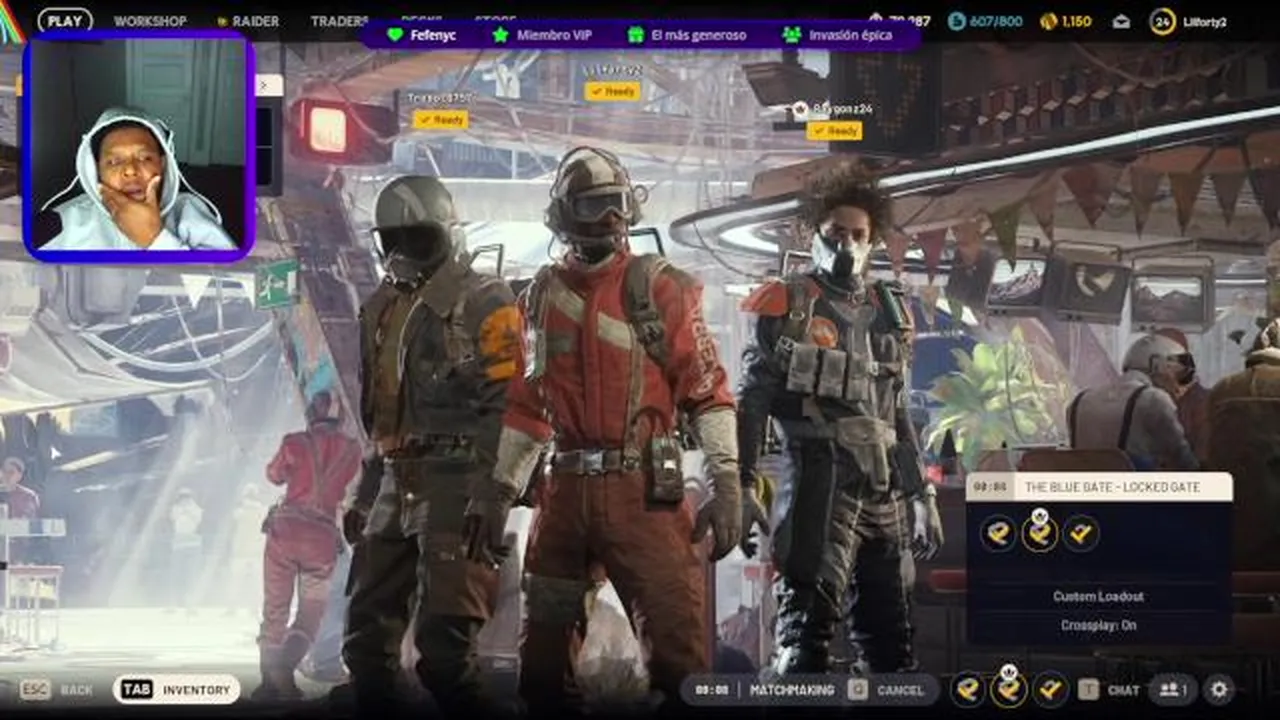The height and width of the screenshot is (720, 1280).
Task: Cancel matchmaking with the CANCEL button
Action: click(x=887, y=690)
